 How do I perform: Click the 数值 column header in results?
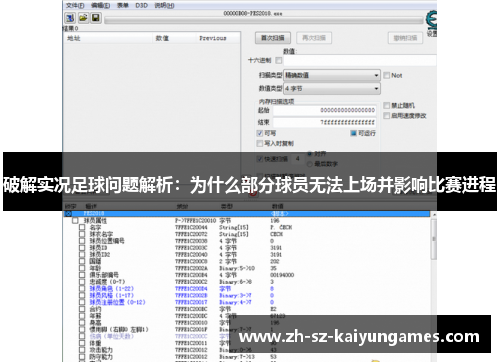[175, 38]
